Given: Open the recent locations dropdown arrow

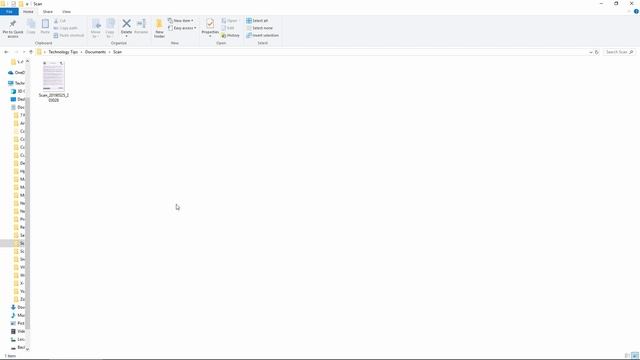Looking at the screenshot, I should [24, 52].
